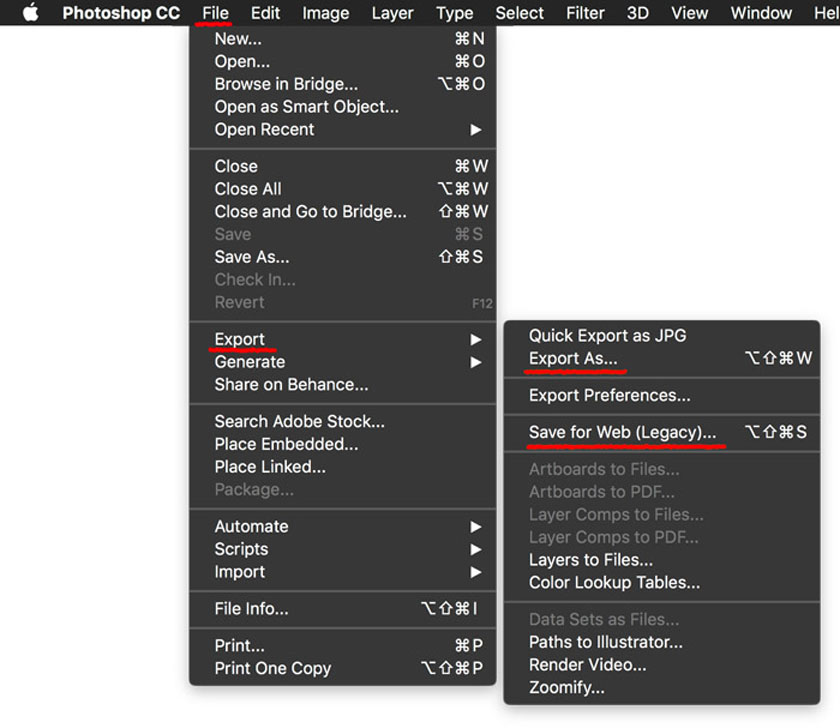840x728 pixels.
Task: Choose Place Embedded...
Action: 343,444
